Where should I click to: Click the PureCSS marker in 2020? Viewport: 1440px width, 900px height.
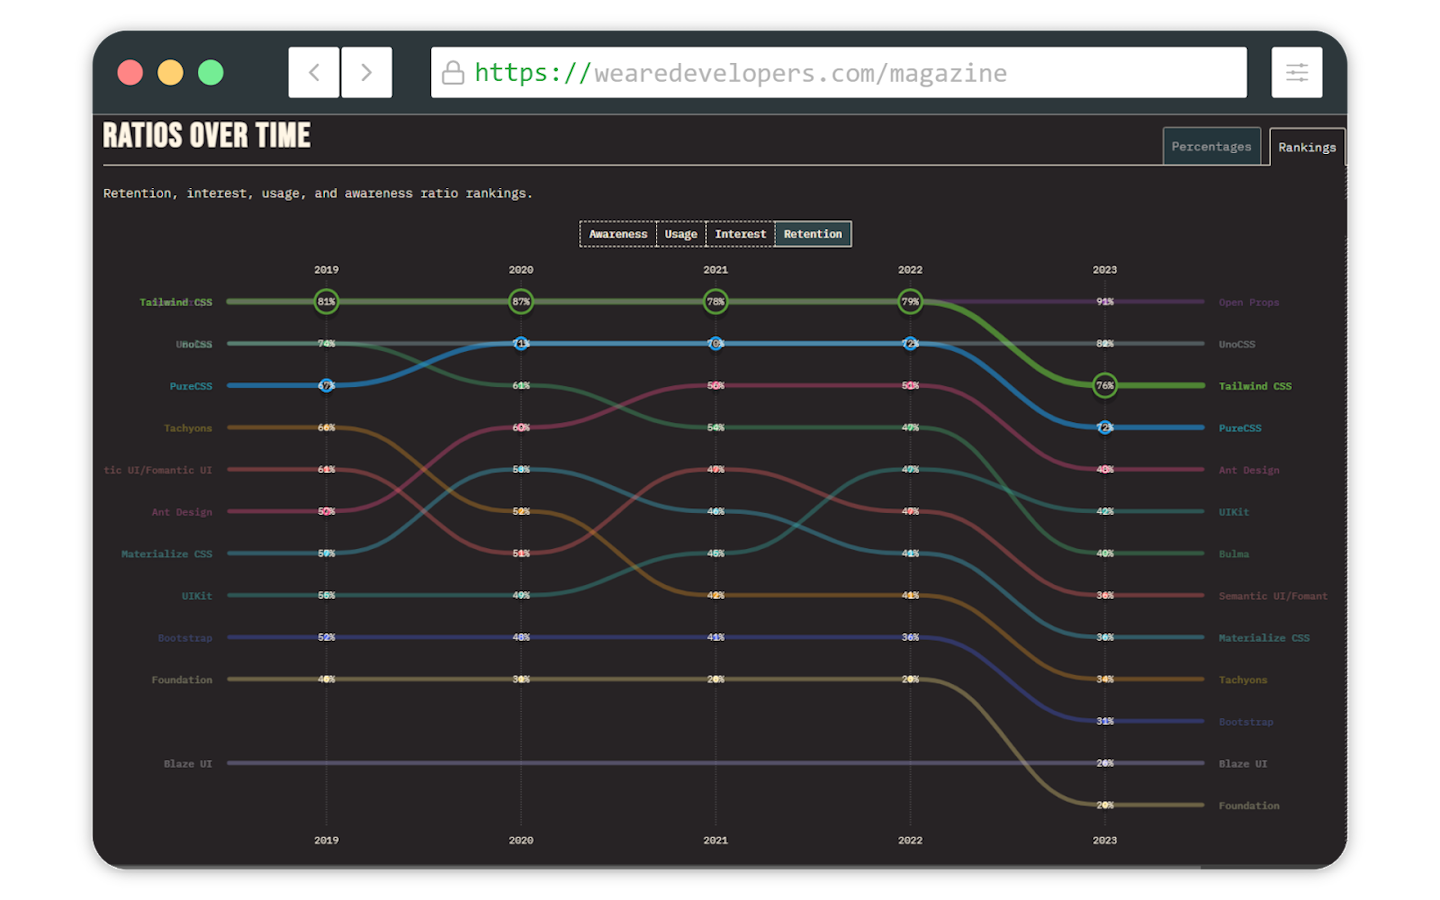pyautogui.click(x=521, y=343)
